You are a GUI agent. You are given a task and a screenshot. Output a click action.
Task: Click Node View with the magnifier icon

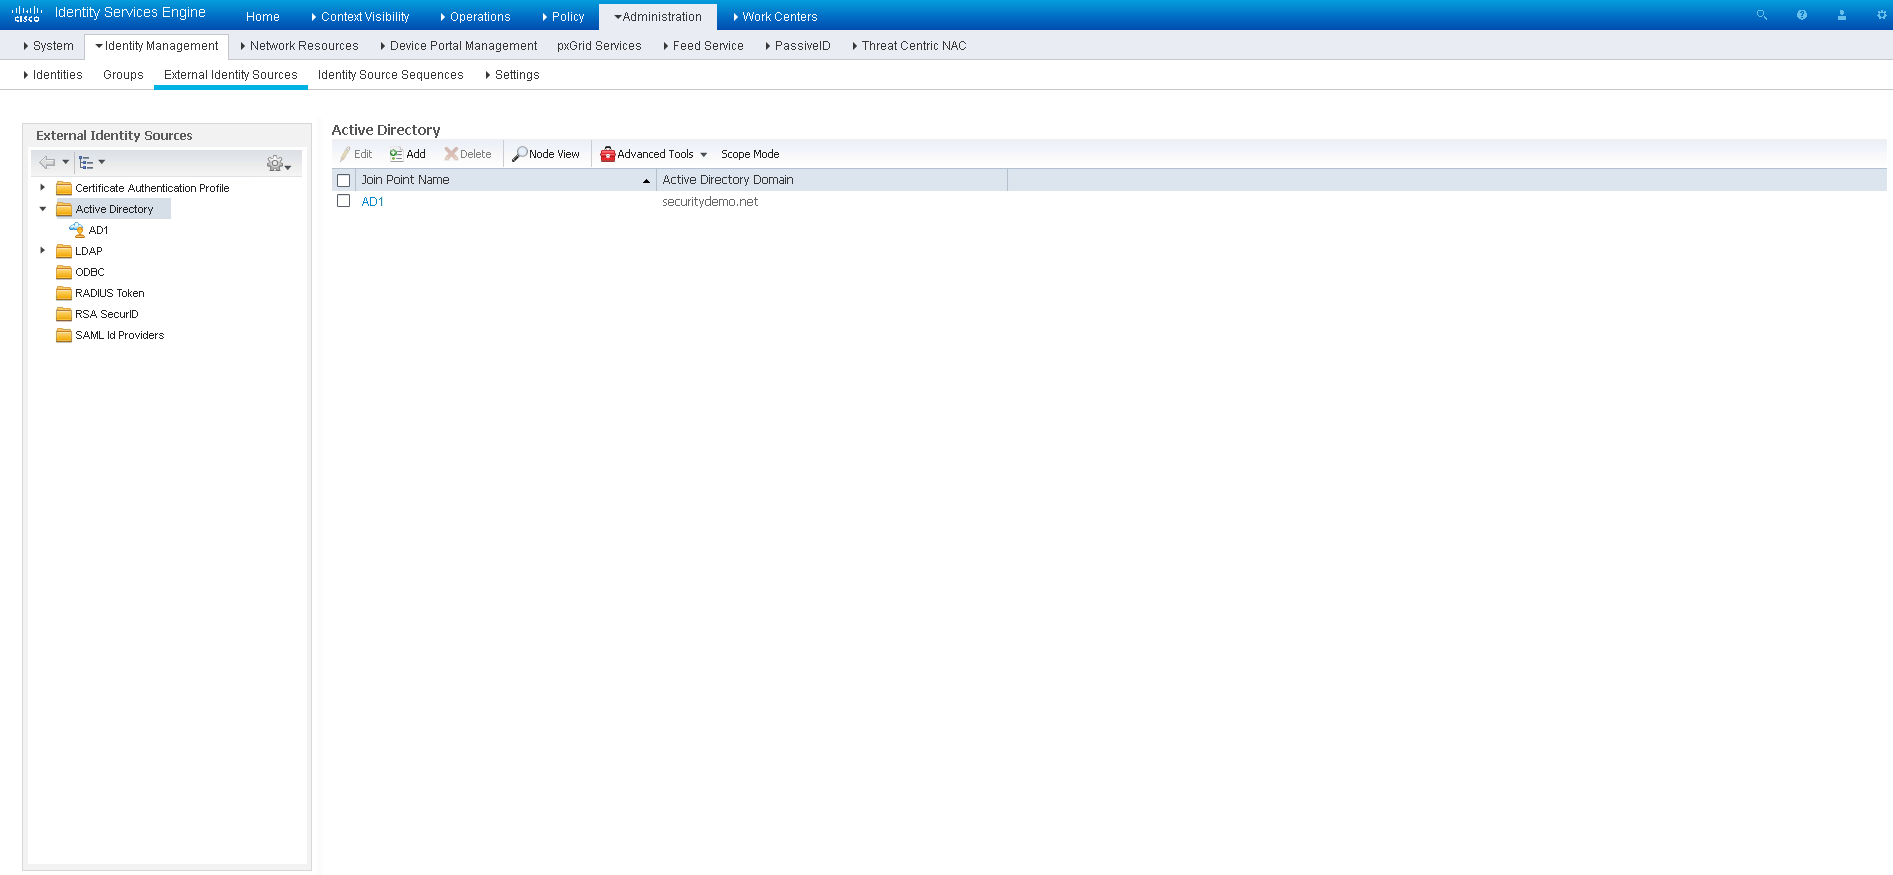[x=546, y=154]
